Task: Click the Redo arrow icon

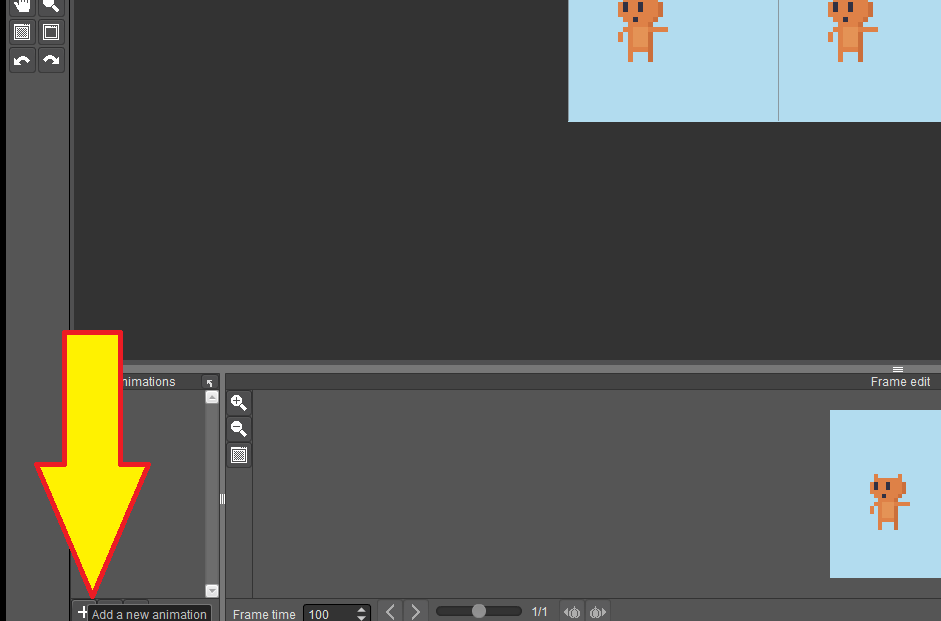Action: [50, 59]
